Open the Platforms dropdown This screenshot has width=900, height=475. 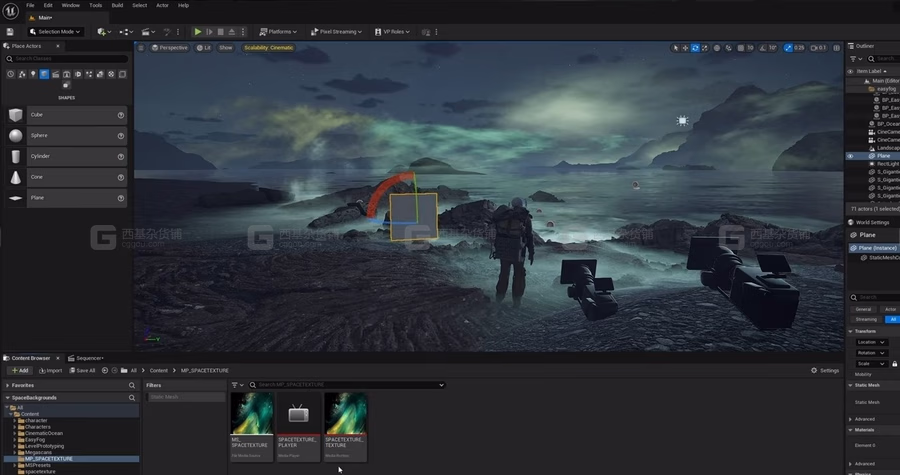click(278, 32)
